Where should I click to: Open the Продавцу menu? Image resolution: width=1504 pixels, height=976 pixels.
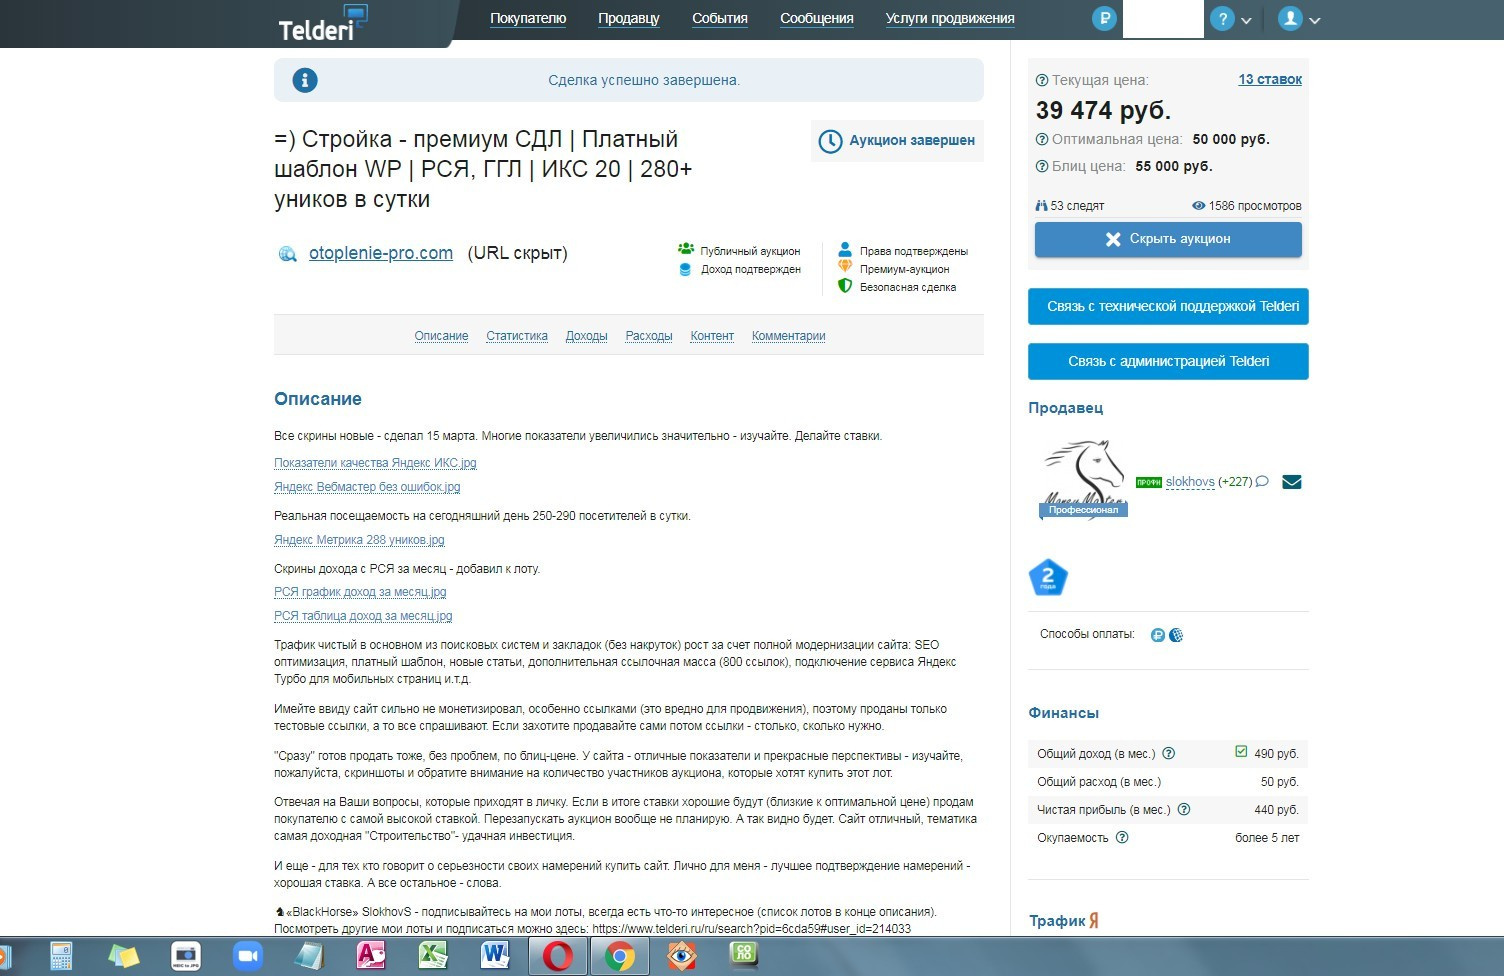click(629, 18)
